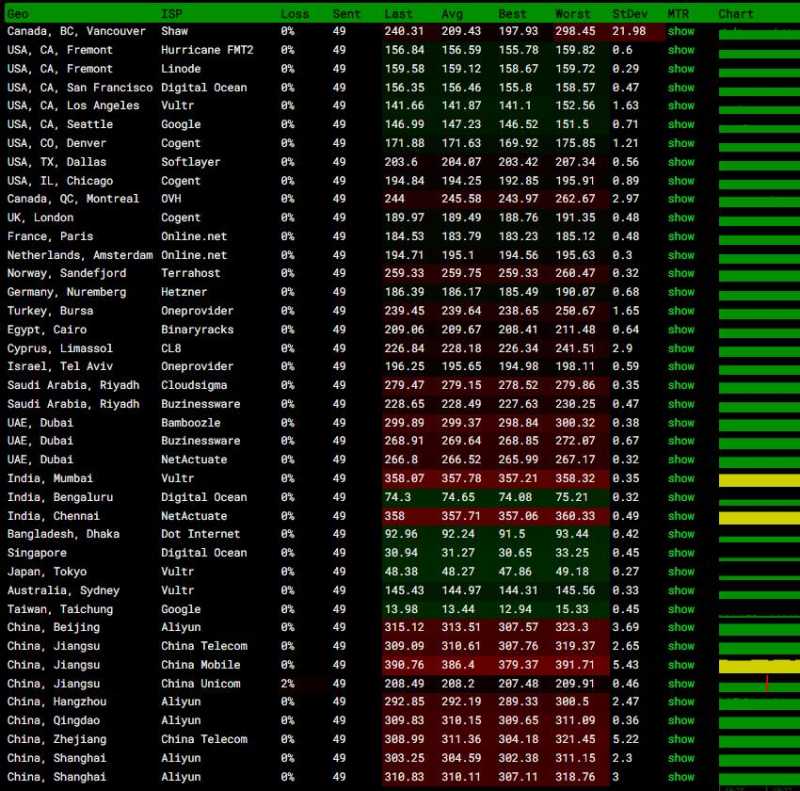Show MTR for Singapore Digital Ocean

681,553
